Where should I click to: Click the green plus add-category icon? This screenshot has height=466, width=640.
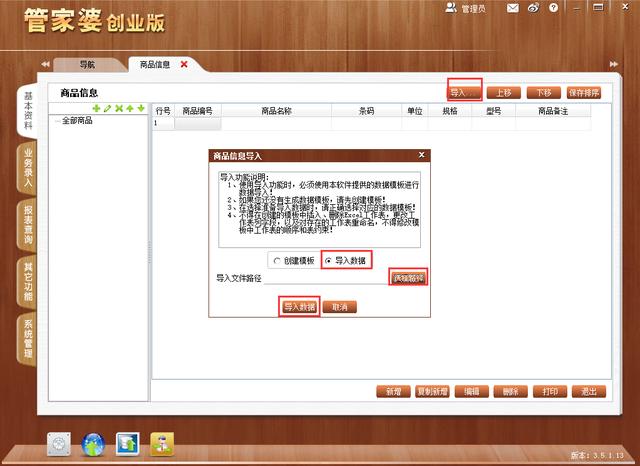(96, 108)
